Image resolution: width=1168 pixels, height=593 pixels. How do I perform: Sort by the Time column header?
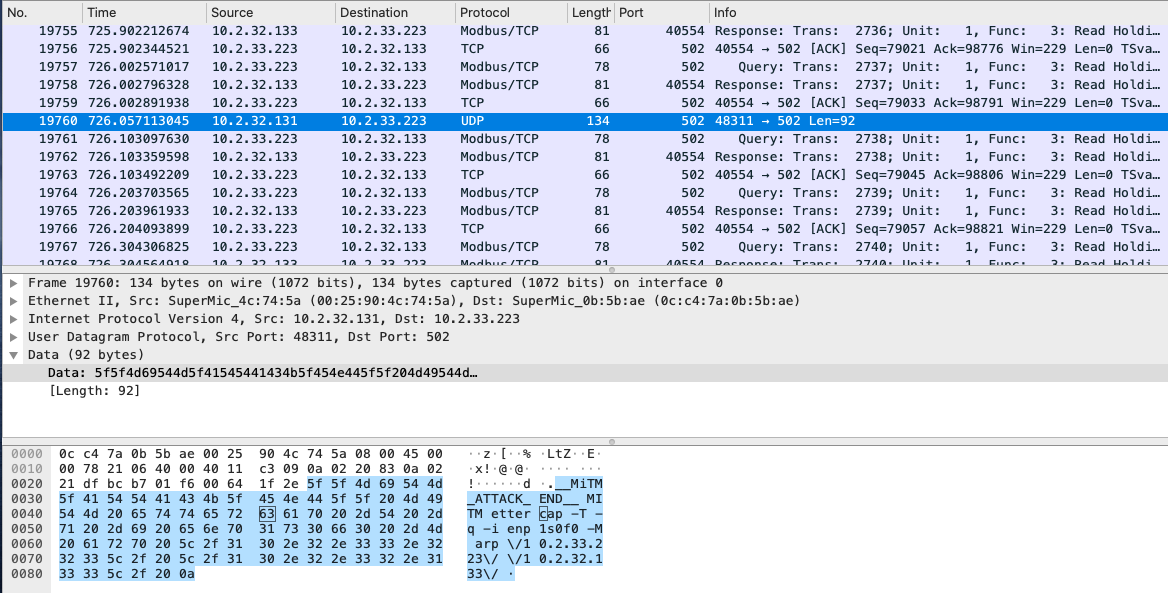click(144, 13)
